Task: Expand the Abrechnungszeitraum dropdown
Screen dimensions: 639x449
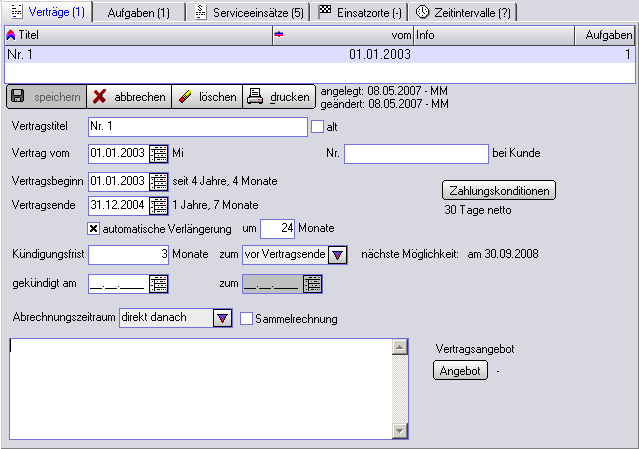Action: 222,318
